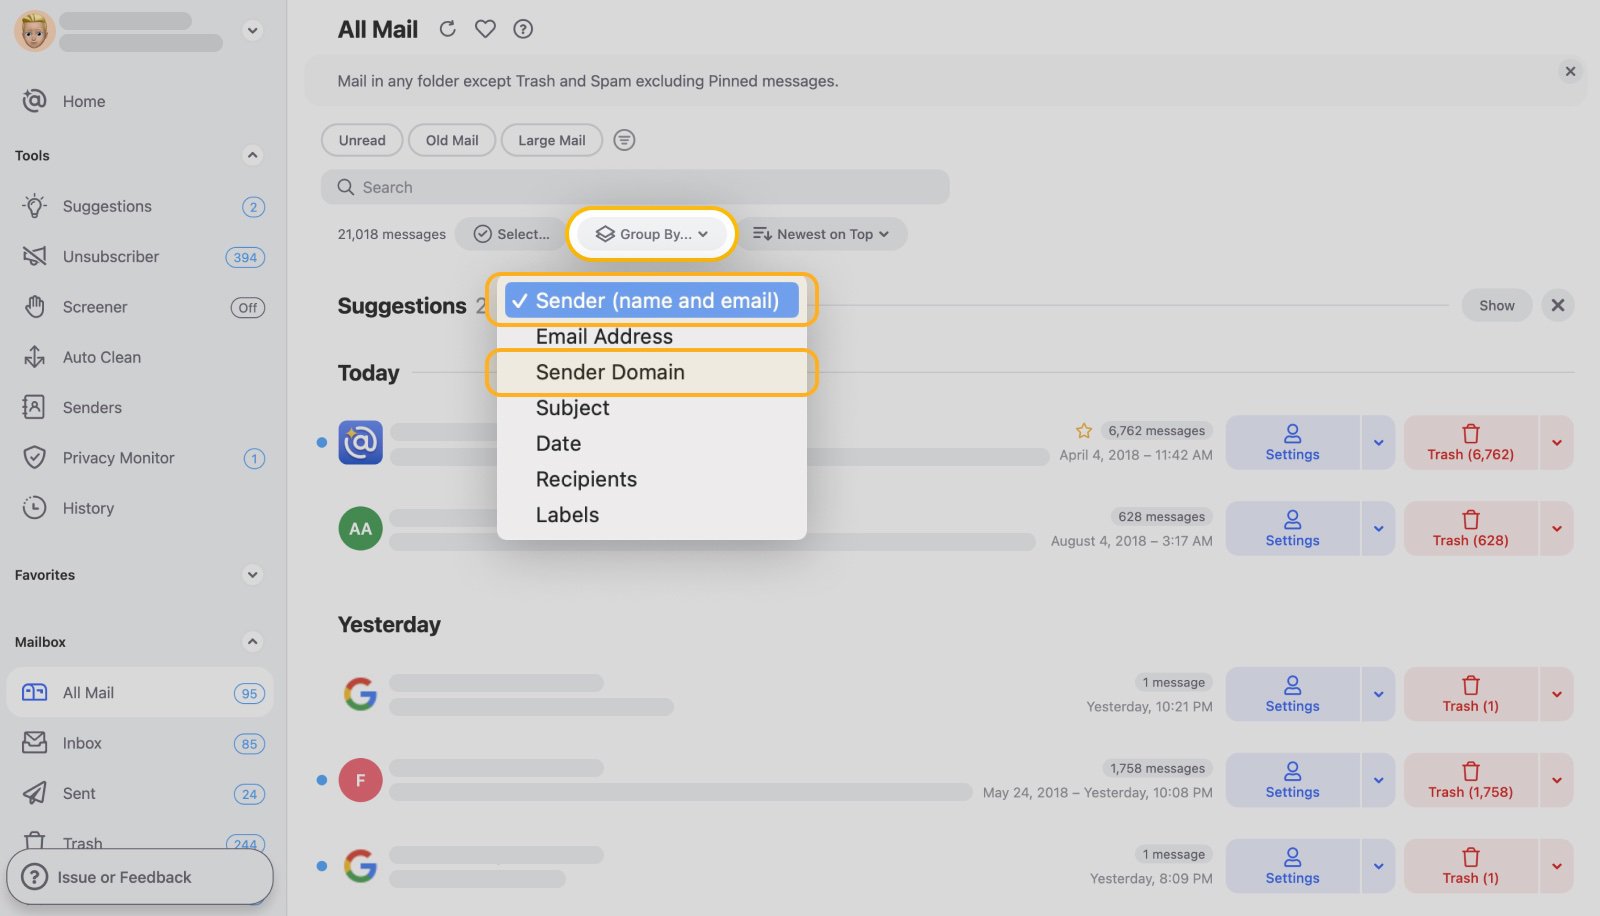Viewport: 1600px width, 916px height.
Task: Click the History clock icon
Action: pos(34,508)
